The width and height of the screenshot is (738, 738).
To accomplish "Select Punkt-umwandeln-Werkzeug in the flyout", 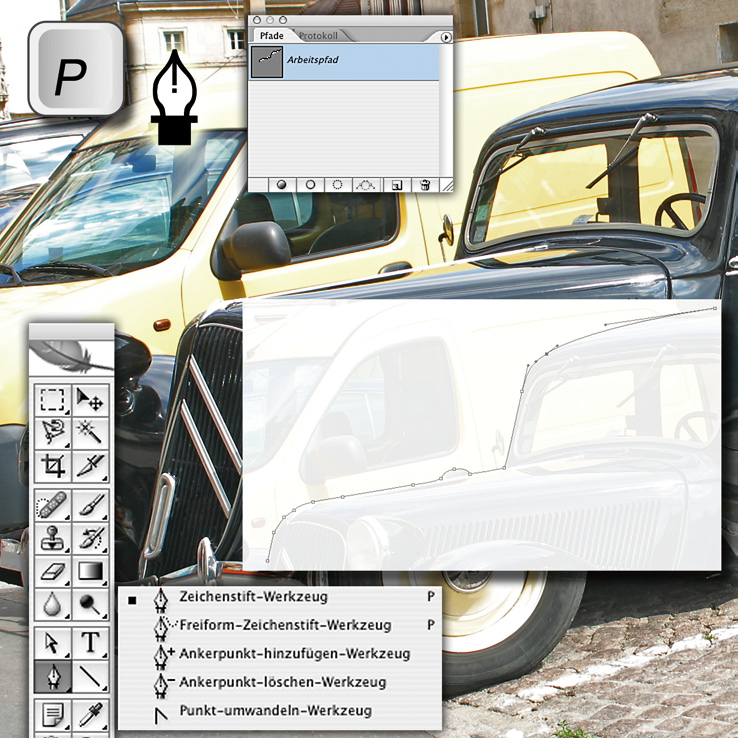I will click(x=275, y=711).
